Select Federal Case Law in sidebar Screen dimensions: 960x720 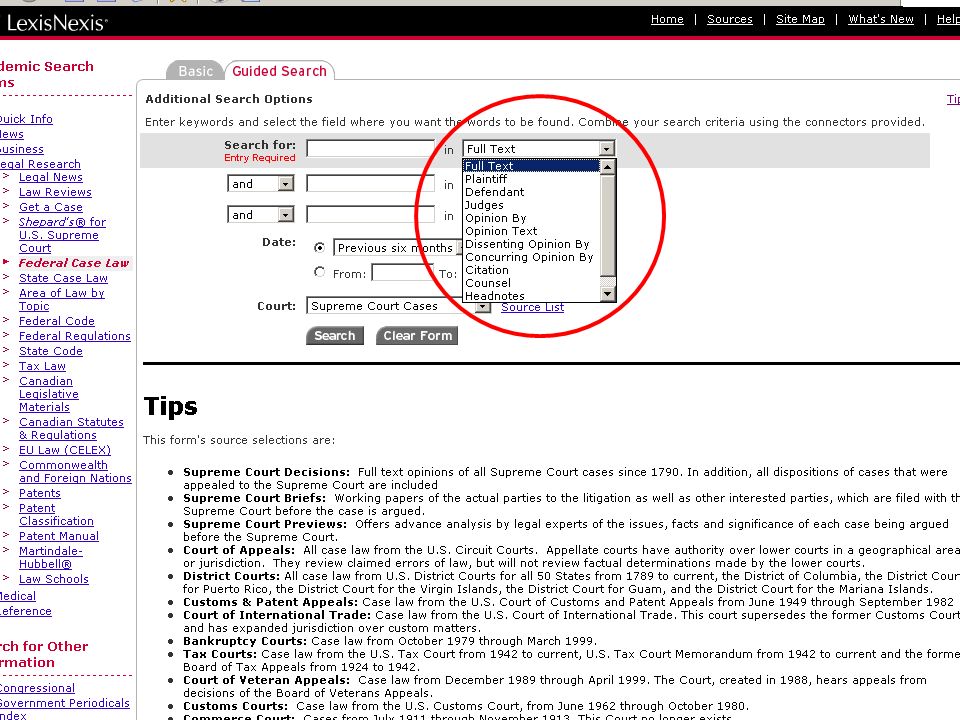73,263
